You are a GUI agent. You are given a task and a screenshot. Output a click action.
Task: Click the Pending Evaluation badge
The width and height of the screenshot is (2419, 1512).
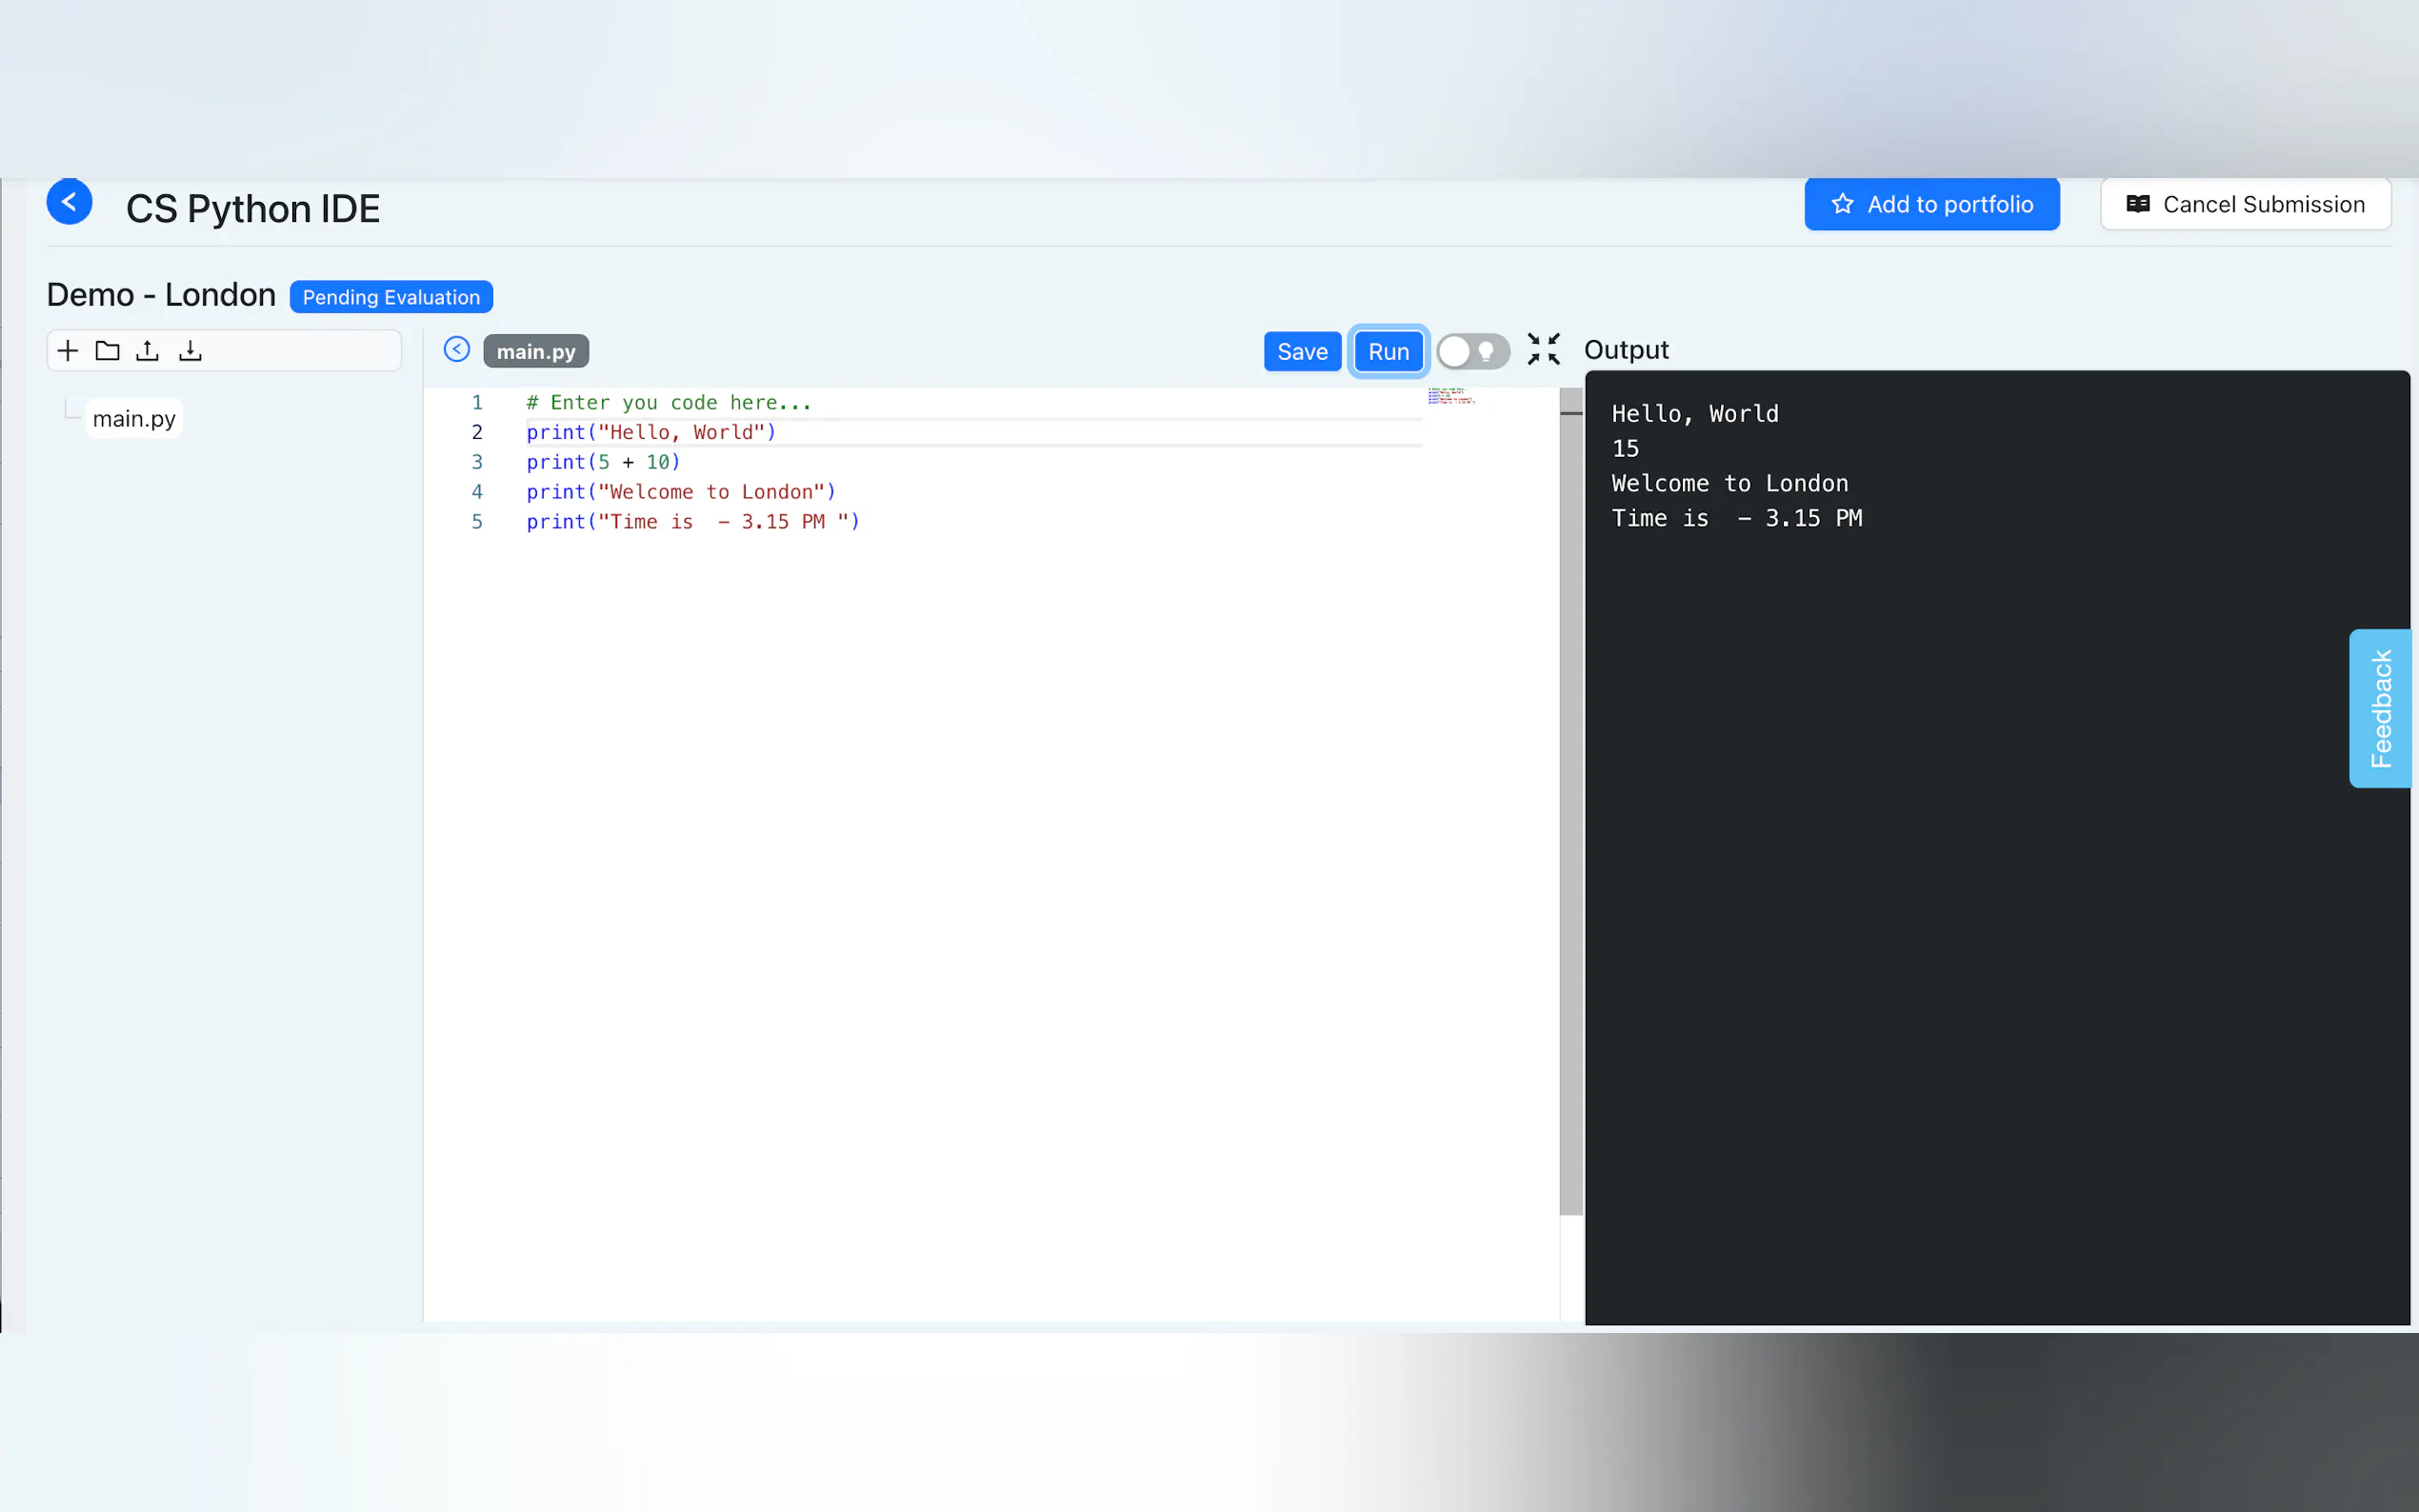391,297
